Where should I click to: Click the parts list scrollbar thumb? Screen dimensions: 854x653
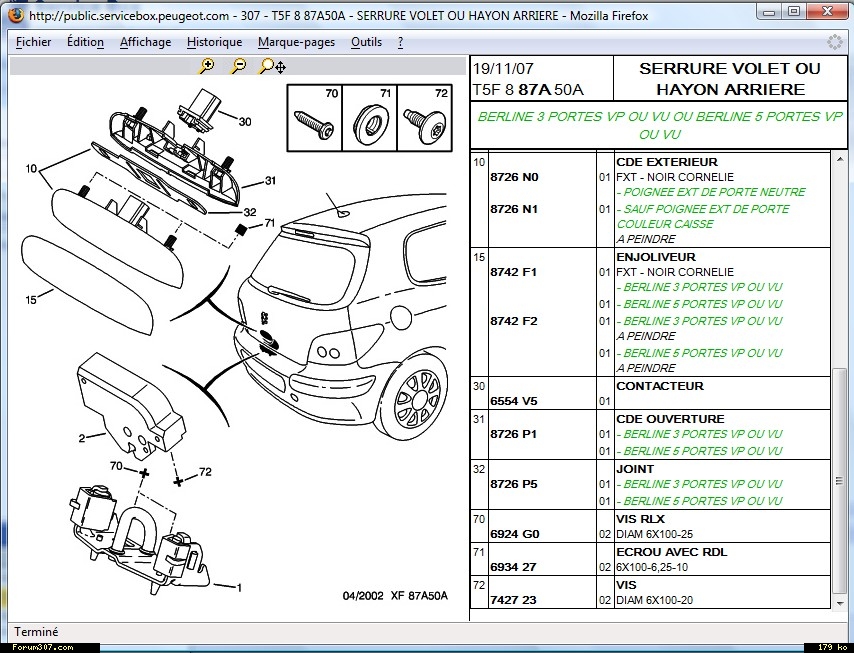pos(839,481)
